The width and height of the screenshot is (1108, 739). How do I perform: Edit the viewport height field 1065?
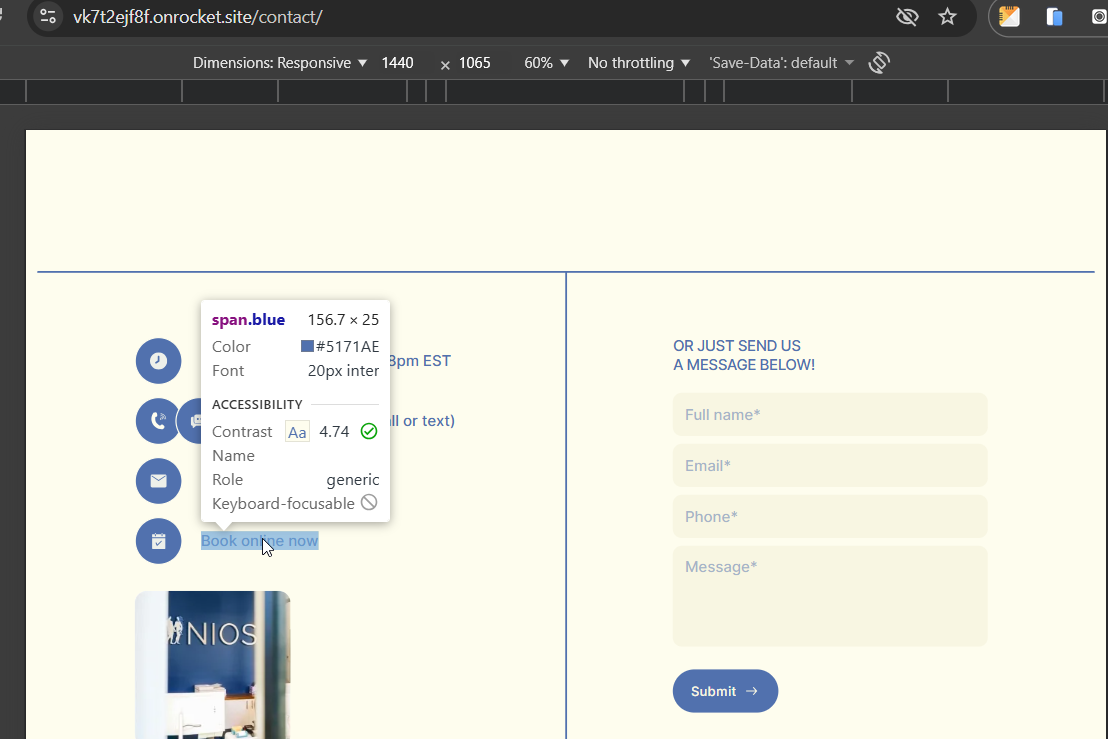[474, 63]
